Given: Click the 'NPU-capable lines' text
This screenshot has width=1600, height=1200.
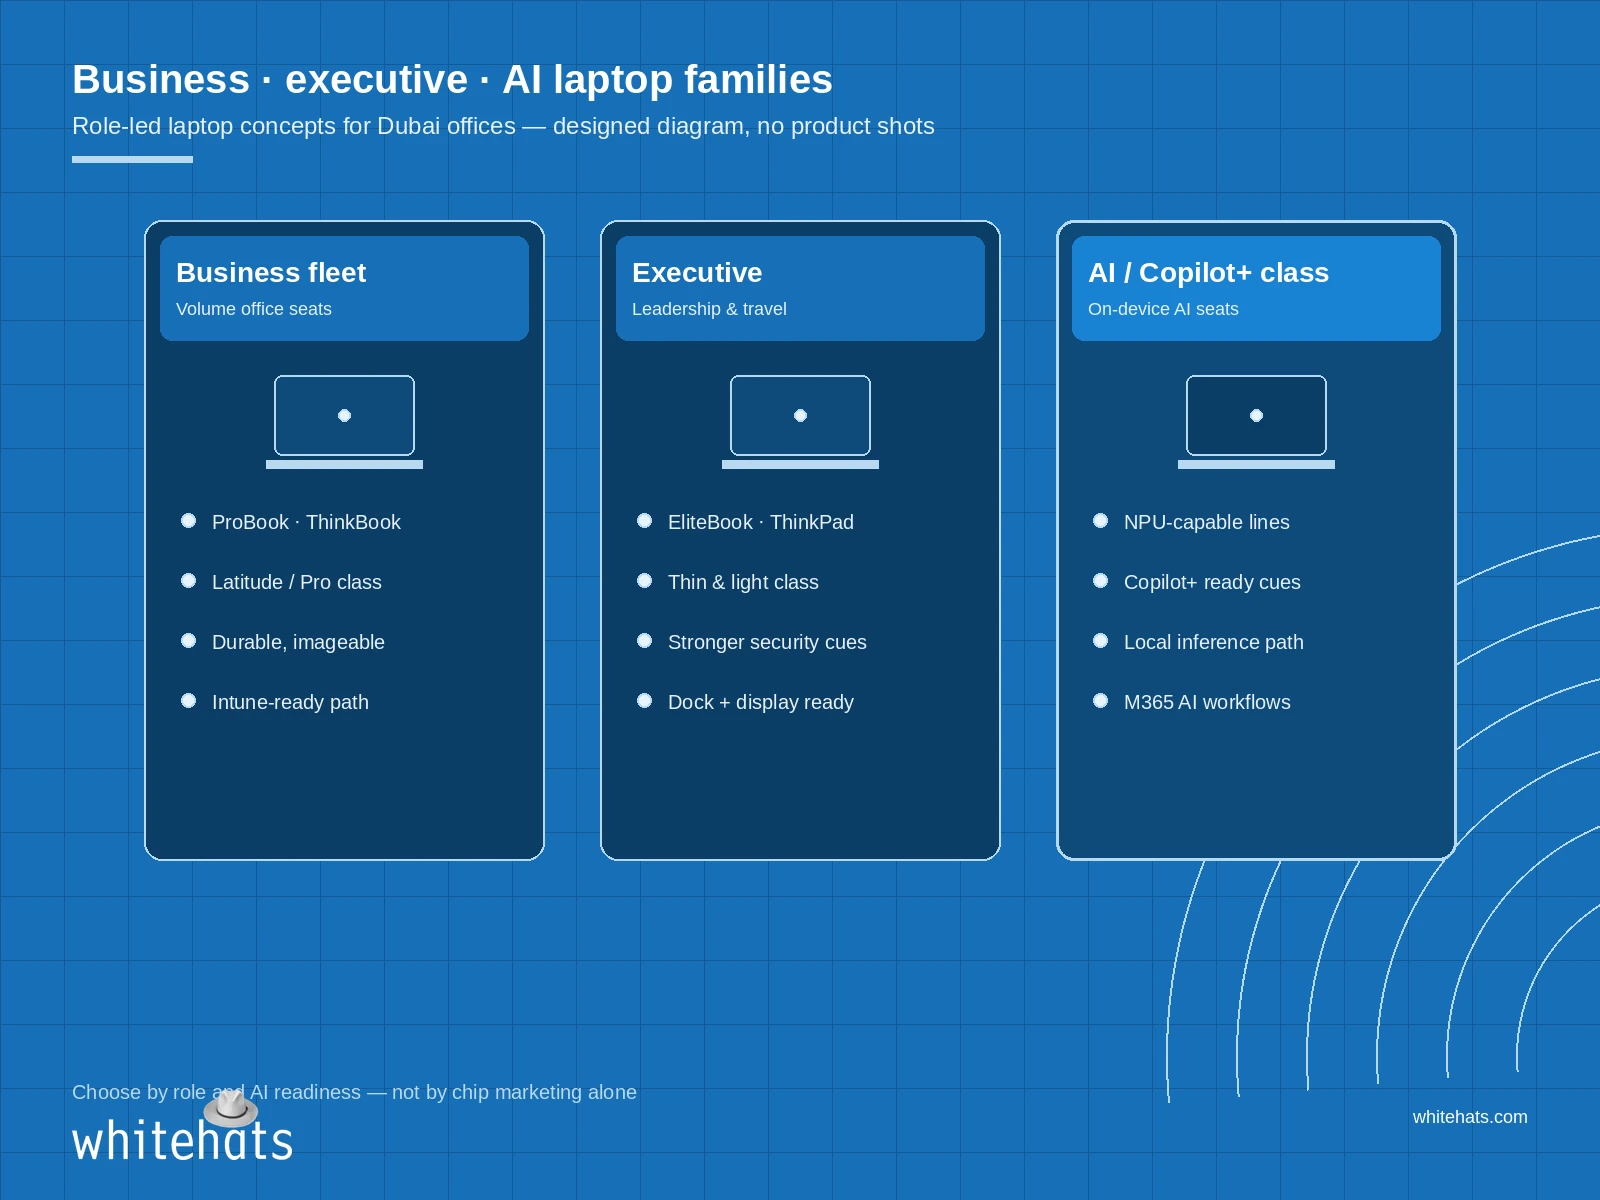Looking at the screenshot, I should point(1207,522).
